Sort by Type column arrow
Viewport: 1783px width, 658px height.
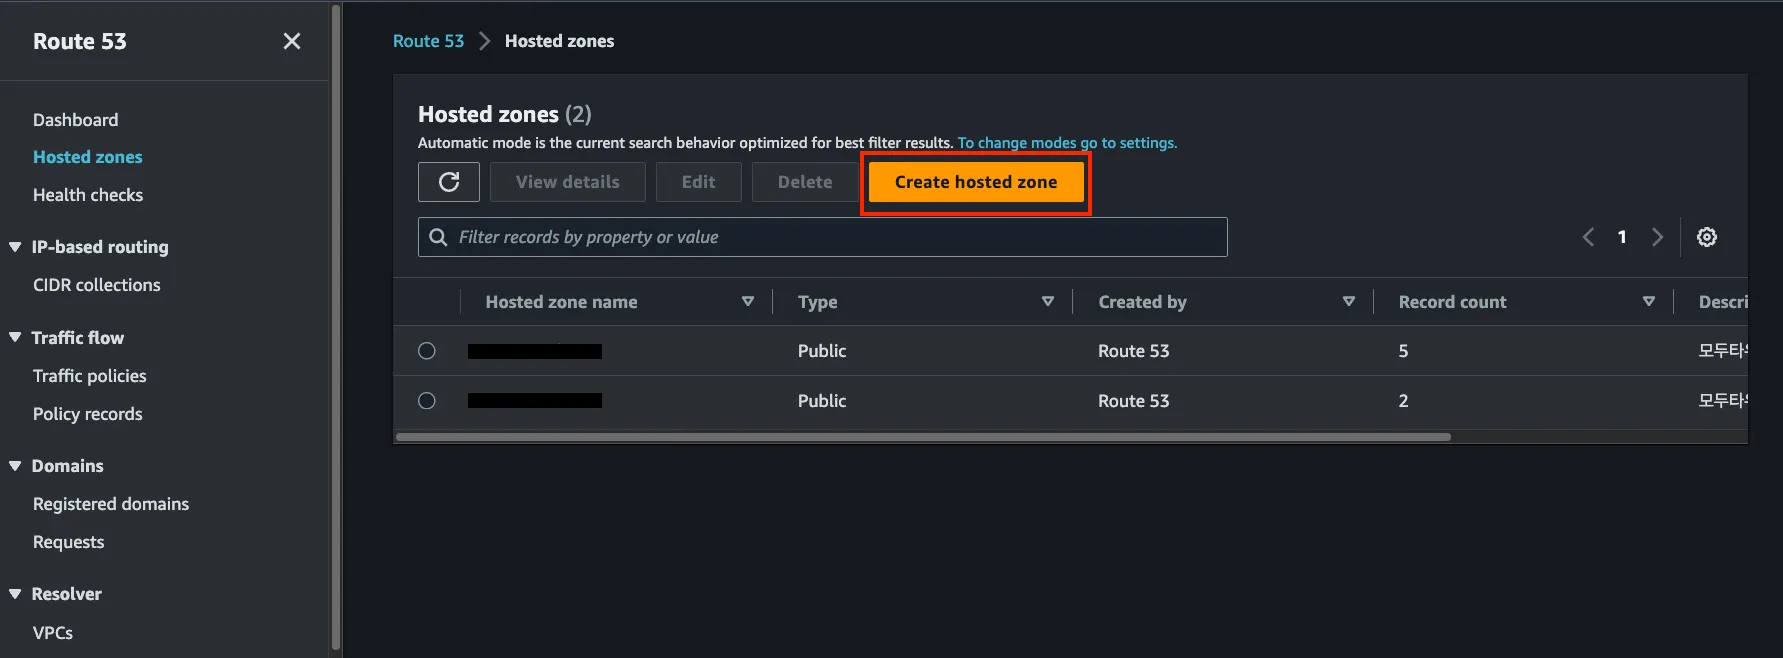pos(1047,301)
